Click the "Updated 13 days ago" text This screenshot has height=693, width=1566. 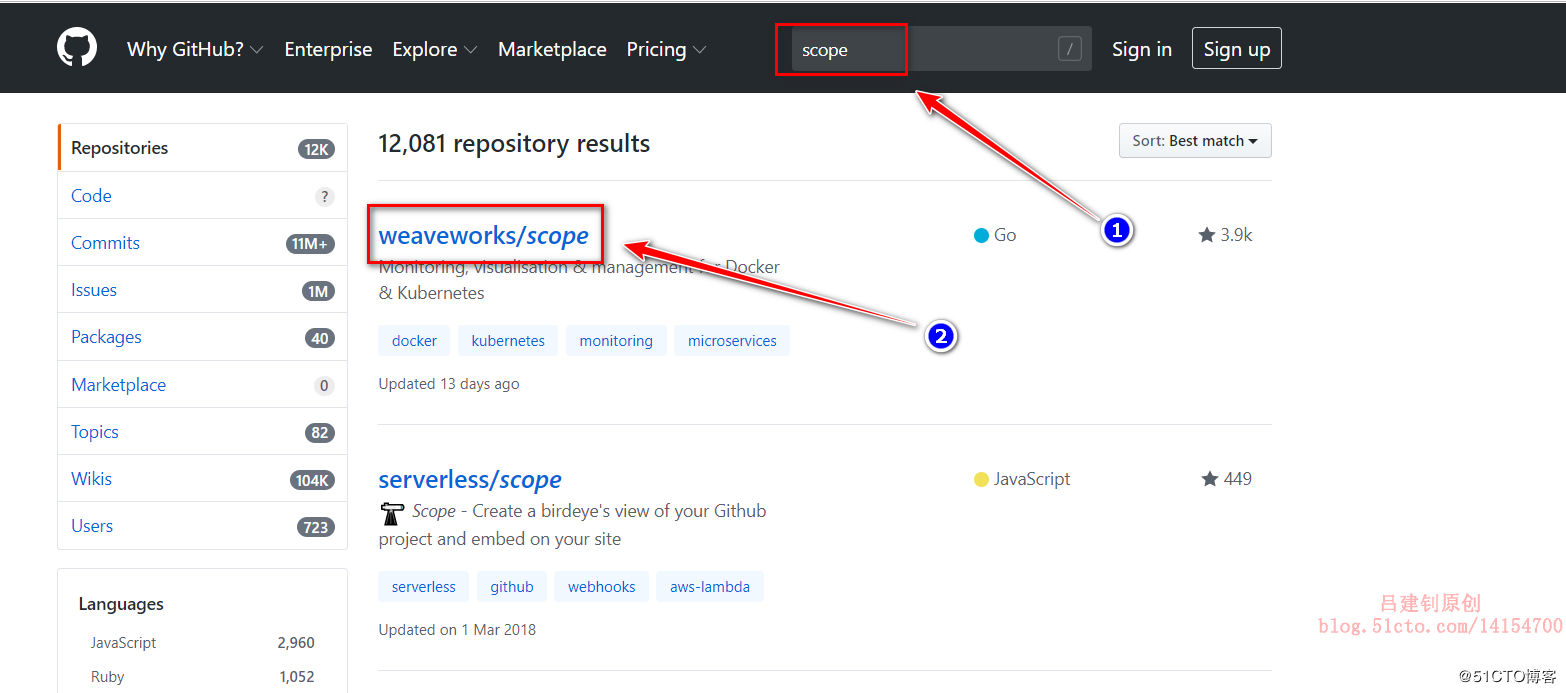tap(449, 384)
